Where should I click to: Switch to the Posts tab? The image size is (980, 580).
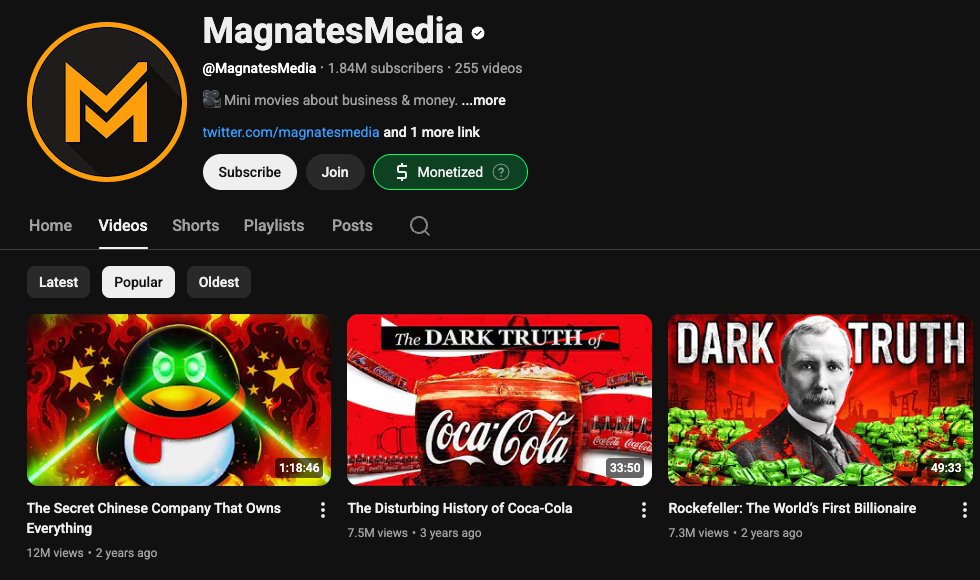(352, 226)
